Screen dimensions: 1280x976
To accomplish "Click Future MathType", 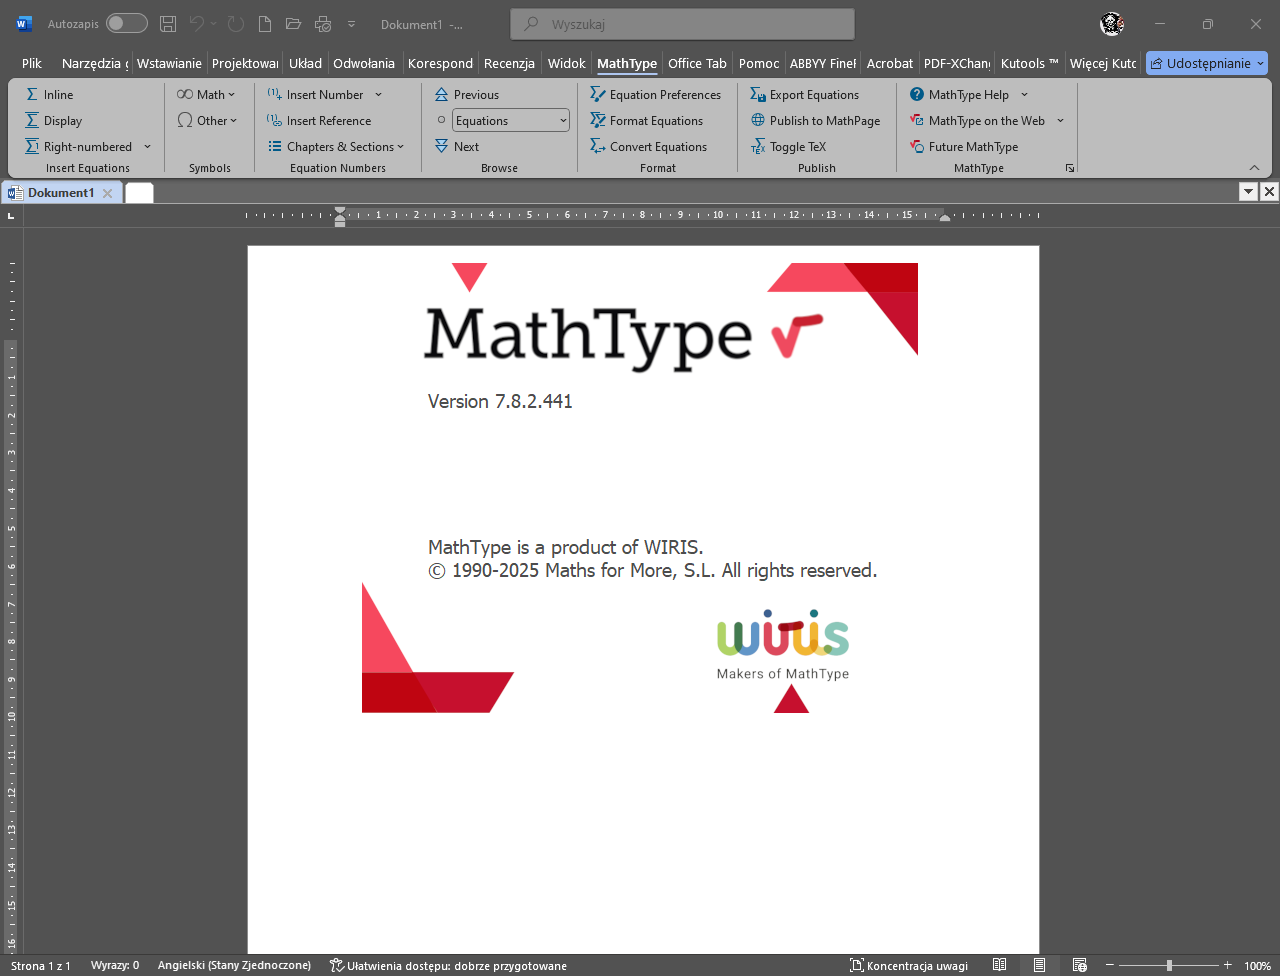I will pyautogui.click(x=964, y=147).
